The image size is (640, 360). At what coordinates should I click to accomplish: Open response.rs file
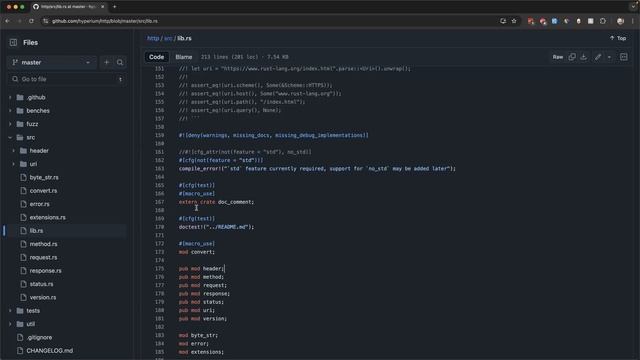[x=45, y=271]
